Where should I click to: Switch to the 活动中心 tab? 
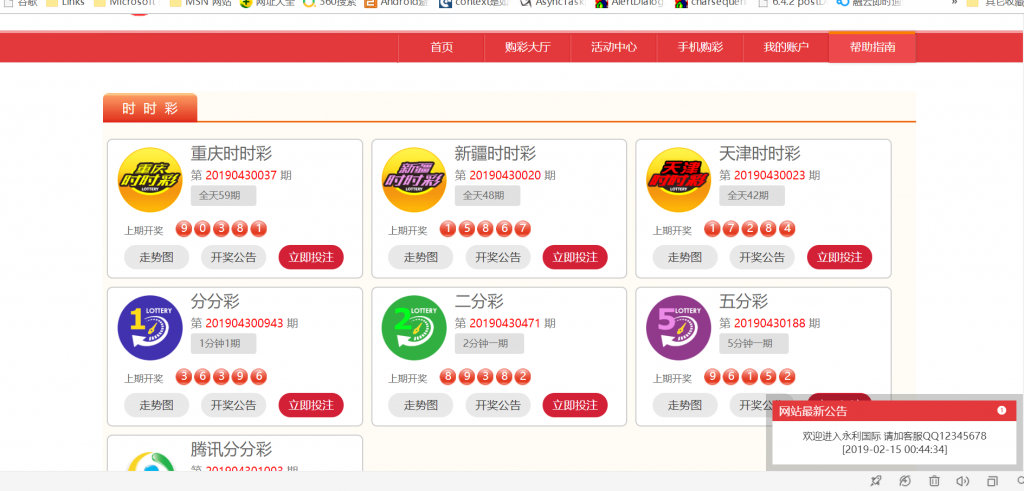pos(613,47)
